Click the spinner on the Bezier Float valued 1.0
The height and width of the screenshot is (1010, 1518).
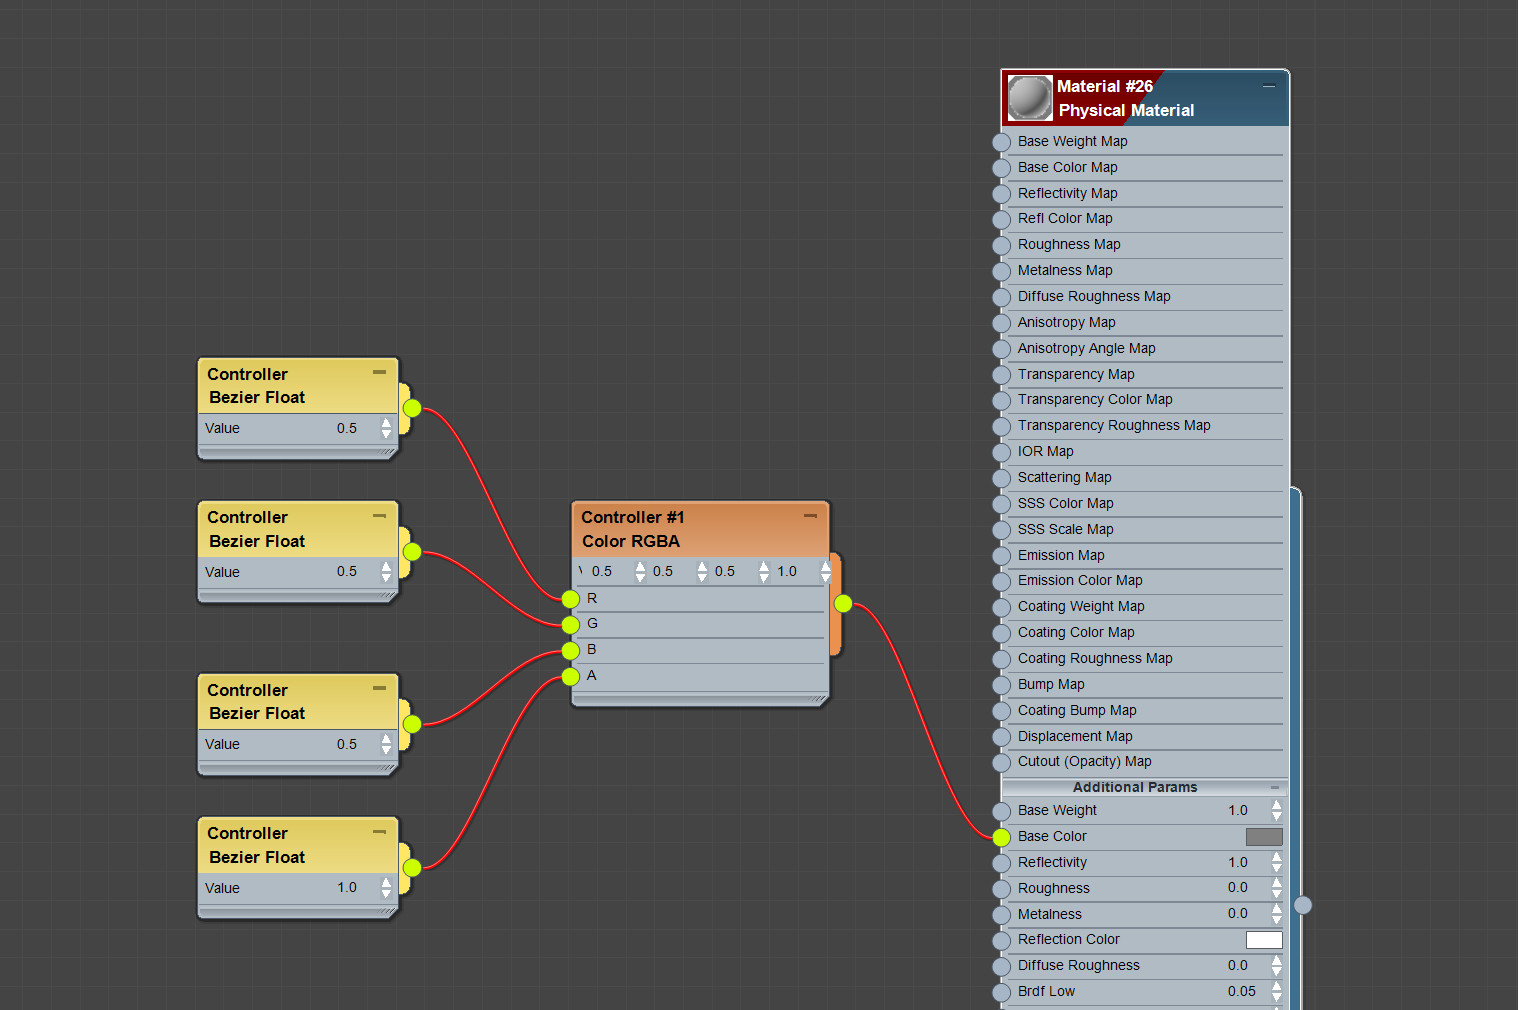(386, 888)
